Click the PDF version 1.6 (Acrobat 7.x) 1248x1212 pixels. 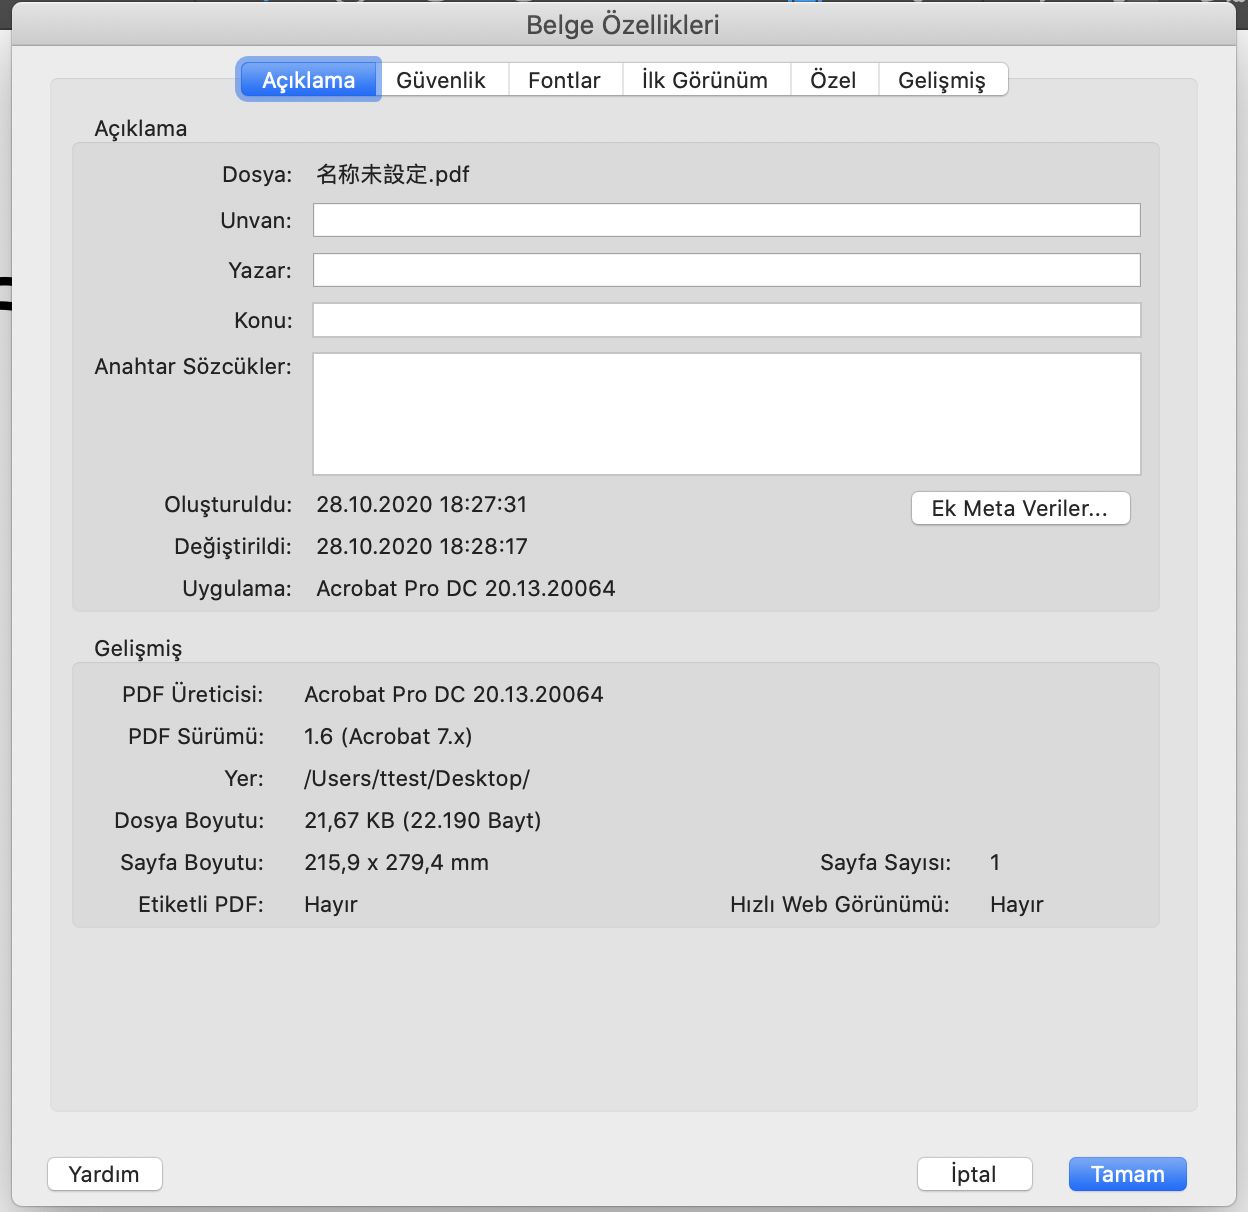[x=388, y=736]
